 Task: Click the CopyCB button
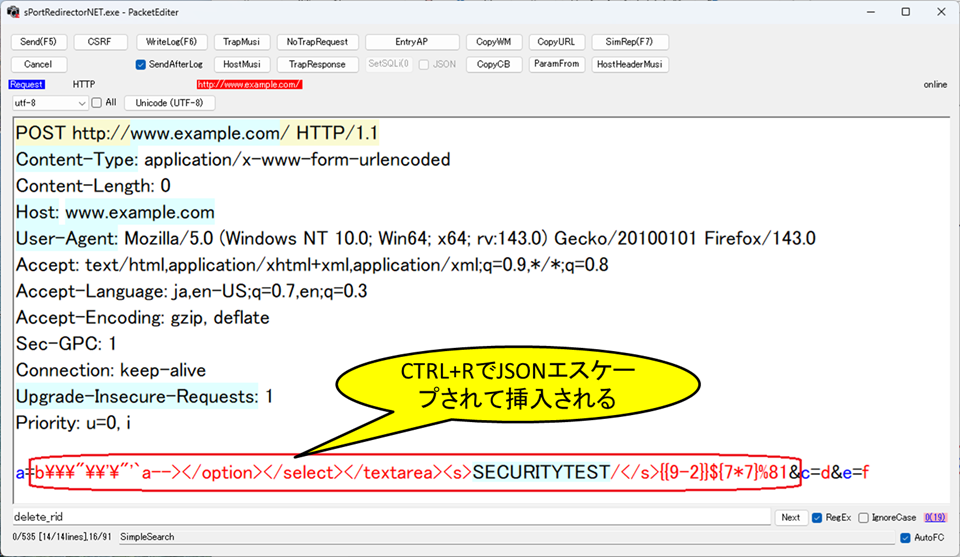[x=493, y=64]
